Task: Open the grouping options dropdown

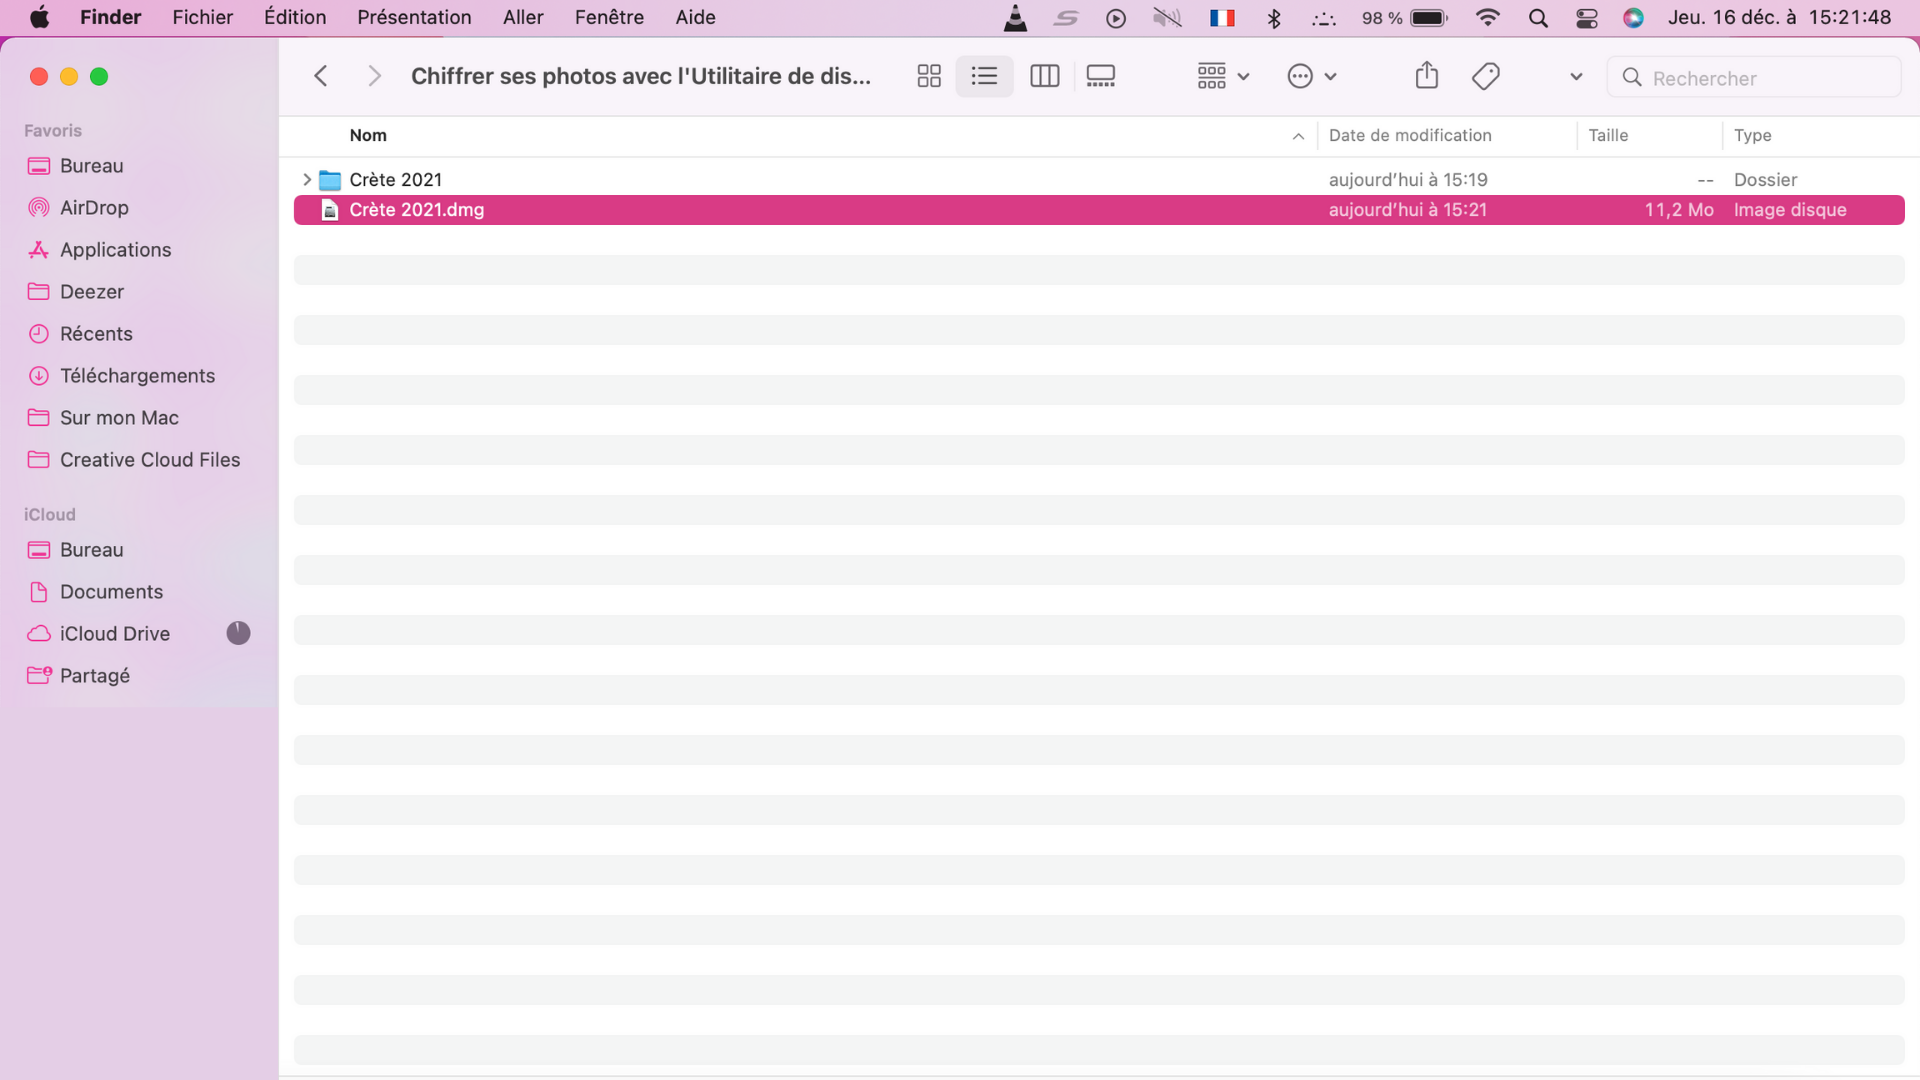Action: pyautogui.click(x=1223, y=76)
